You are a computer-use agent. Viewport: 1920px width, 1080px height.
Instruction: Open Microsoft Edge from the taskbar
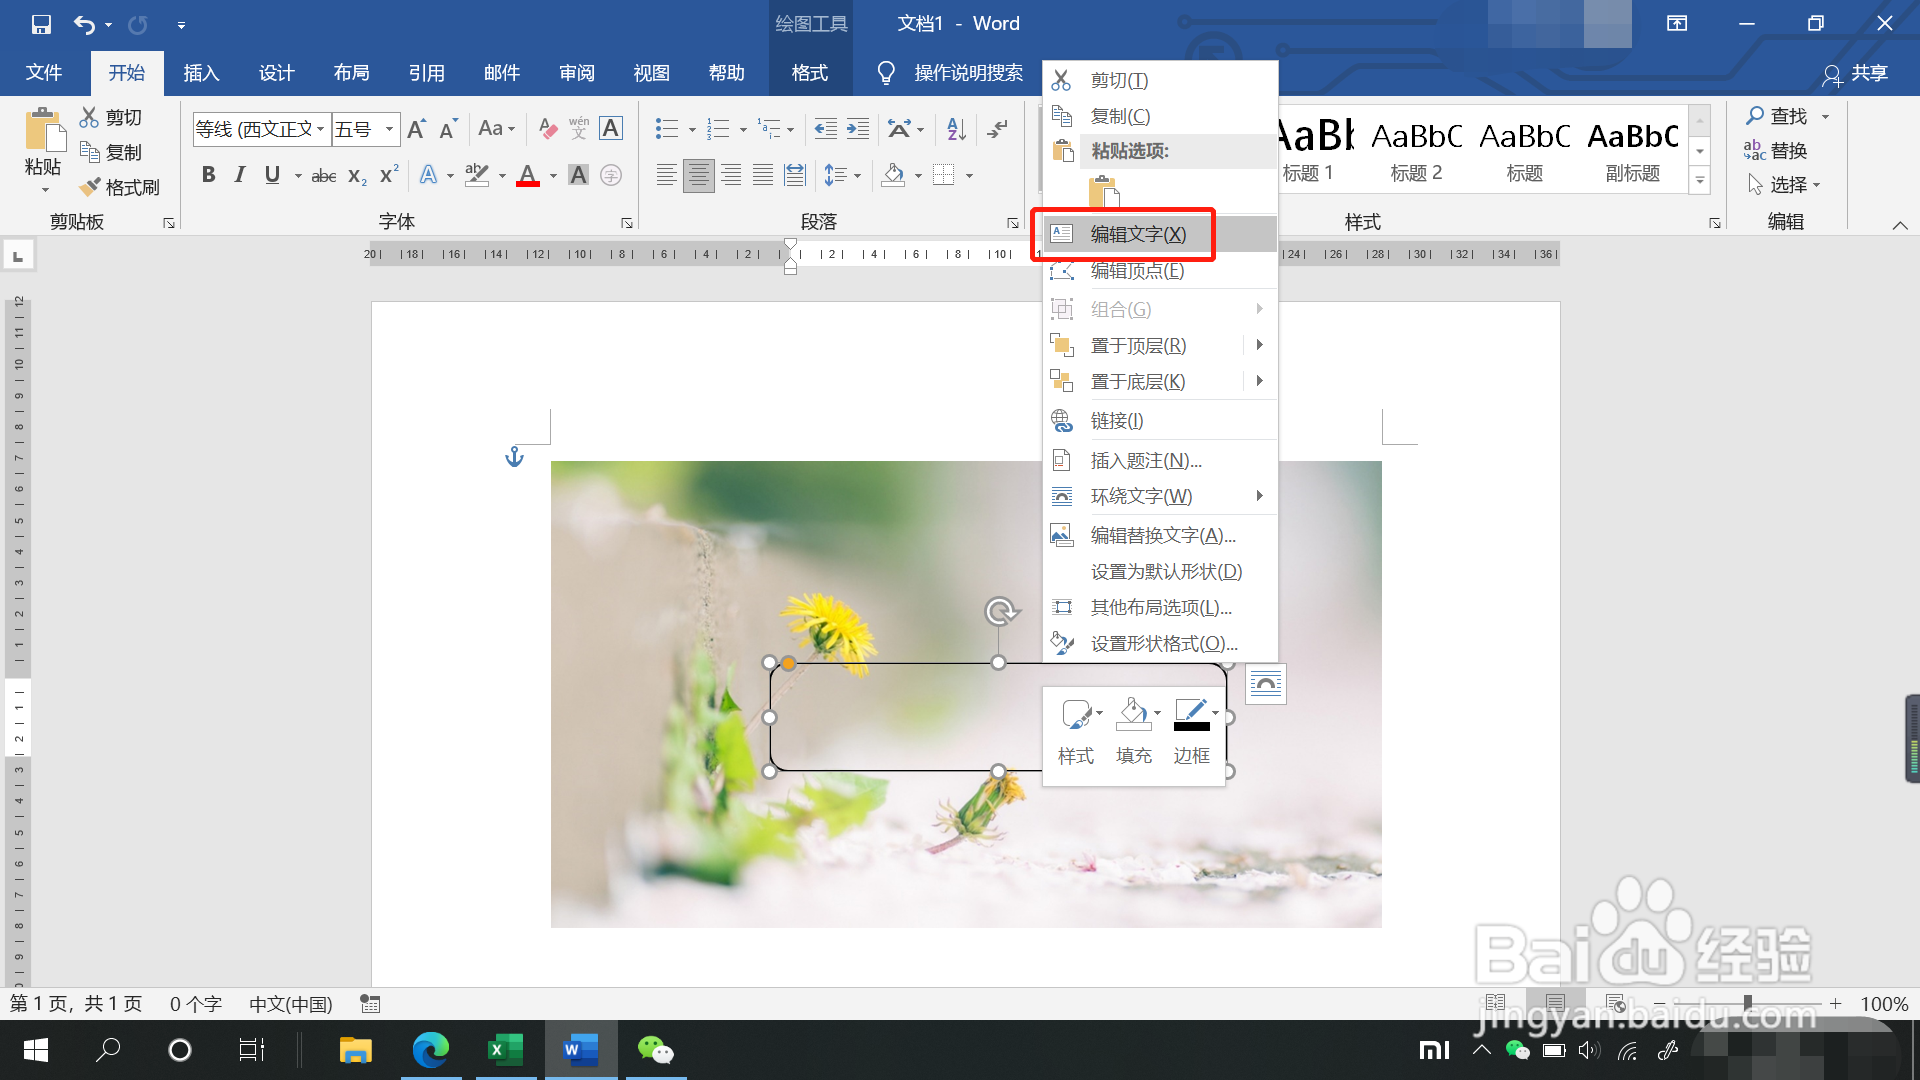[x=431, y=1050]
